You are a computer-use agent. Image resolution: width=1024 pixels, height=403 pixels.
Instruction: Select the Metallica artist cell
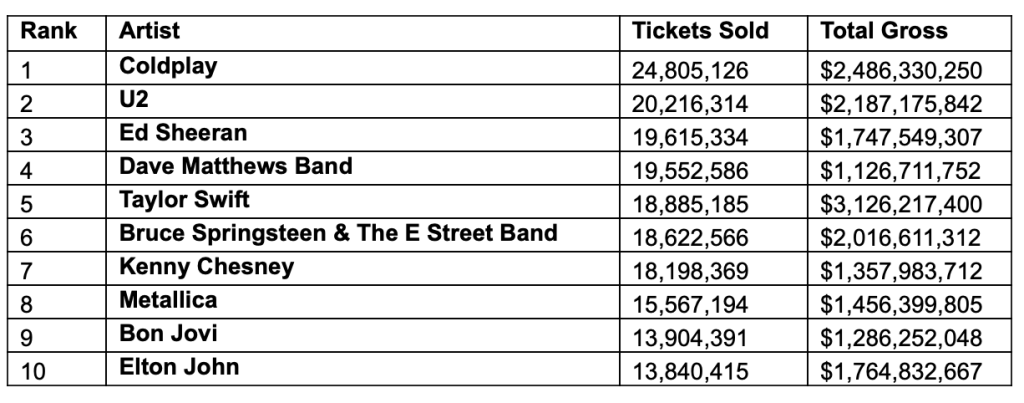tap(168, 300)
